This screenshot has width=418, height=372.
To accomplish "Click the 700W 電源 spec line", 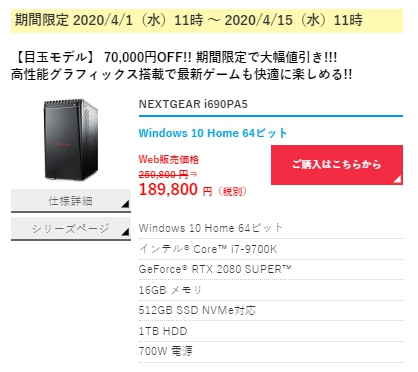I will 165,351.
